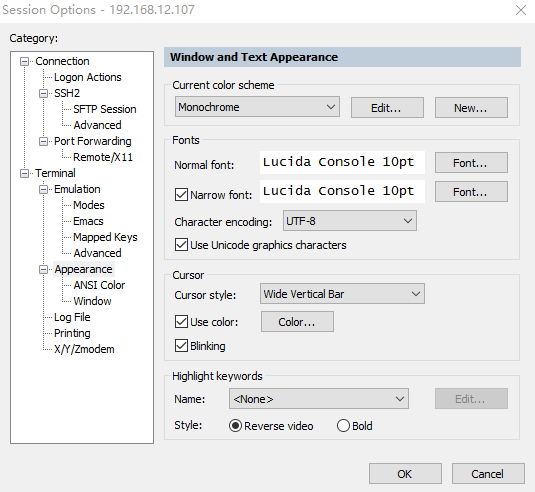Click the Narrow font preview field
Viewport: 535px width, 492px height.
(342, 191)
